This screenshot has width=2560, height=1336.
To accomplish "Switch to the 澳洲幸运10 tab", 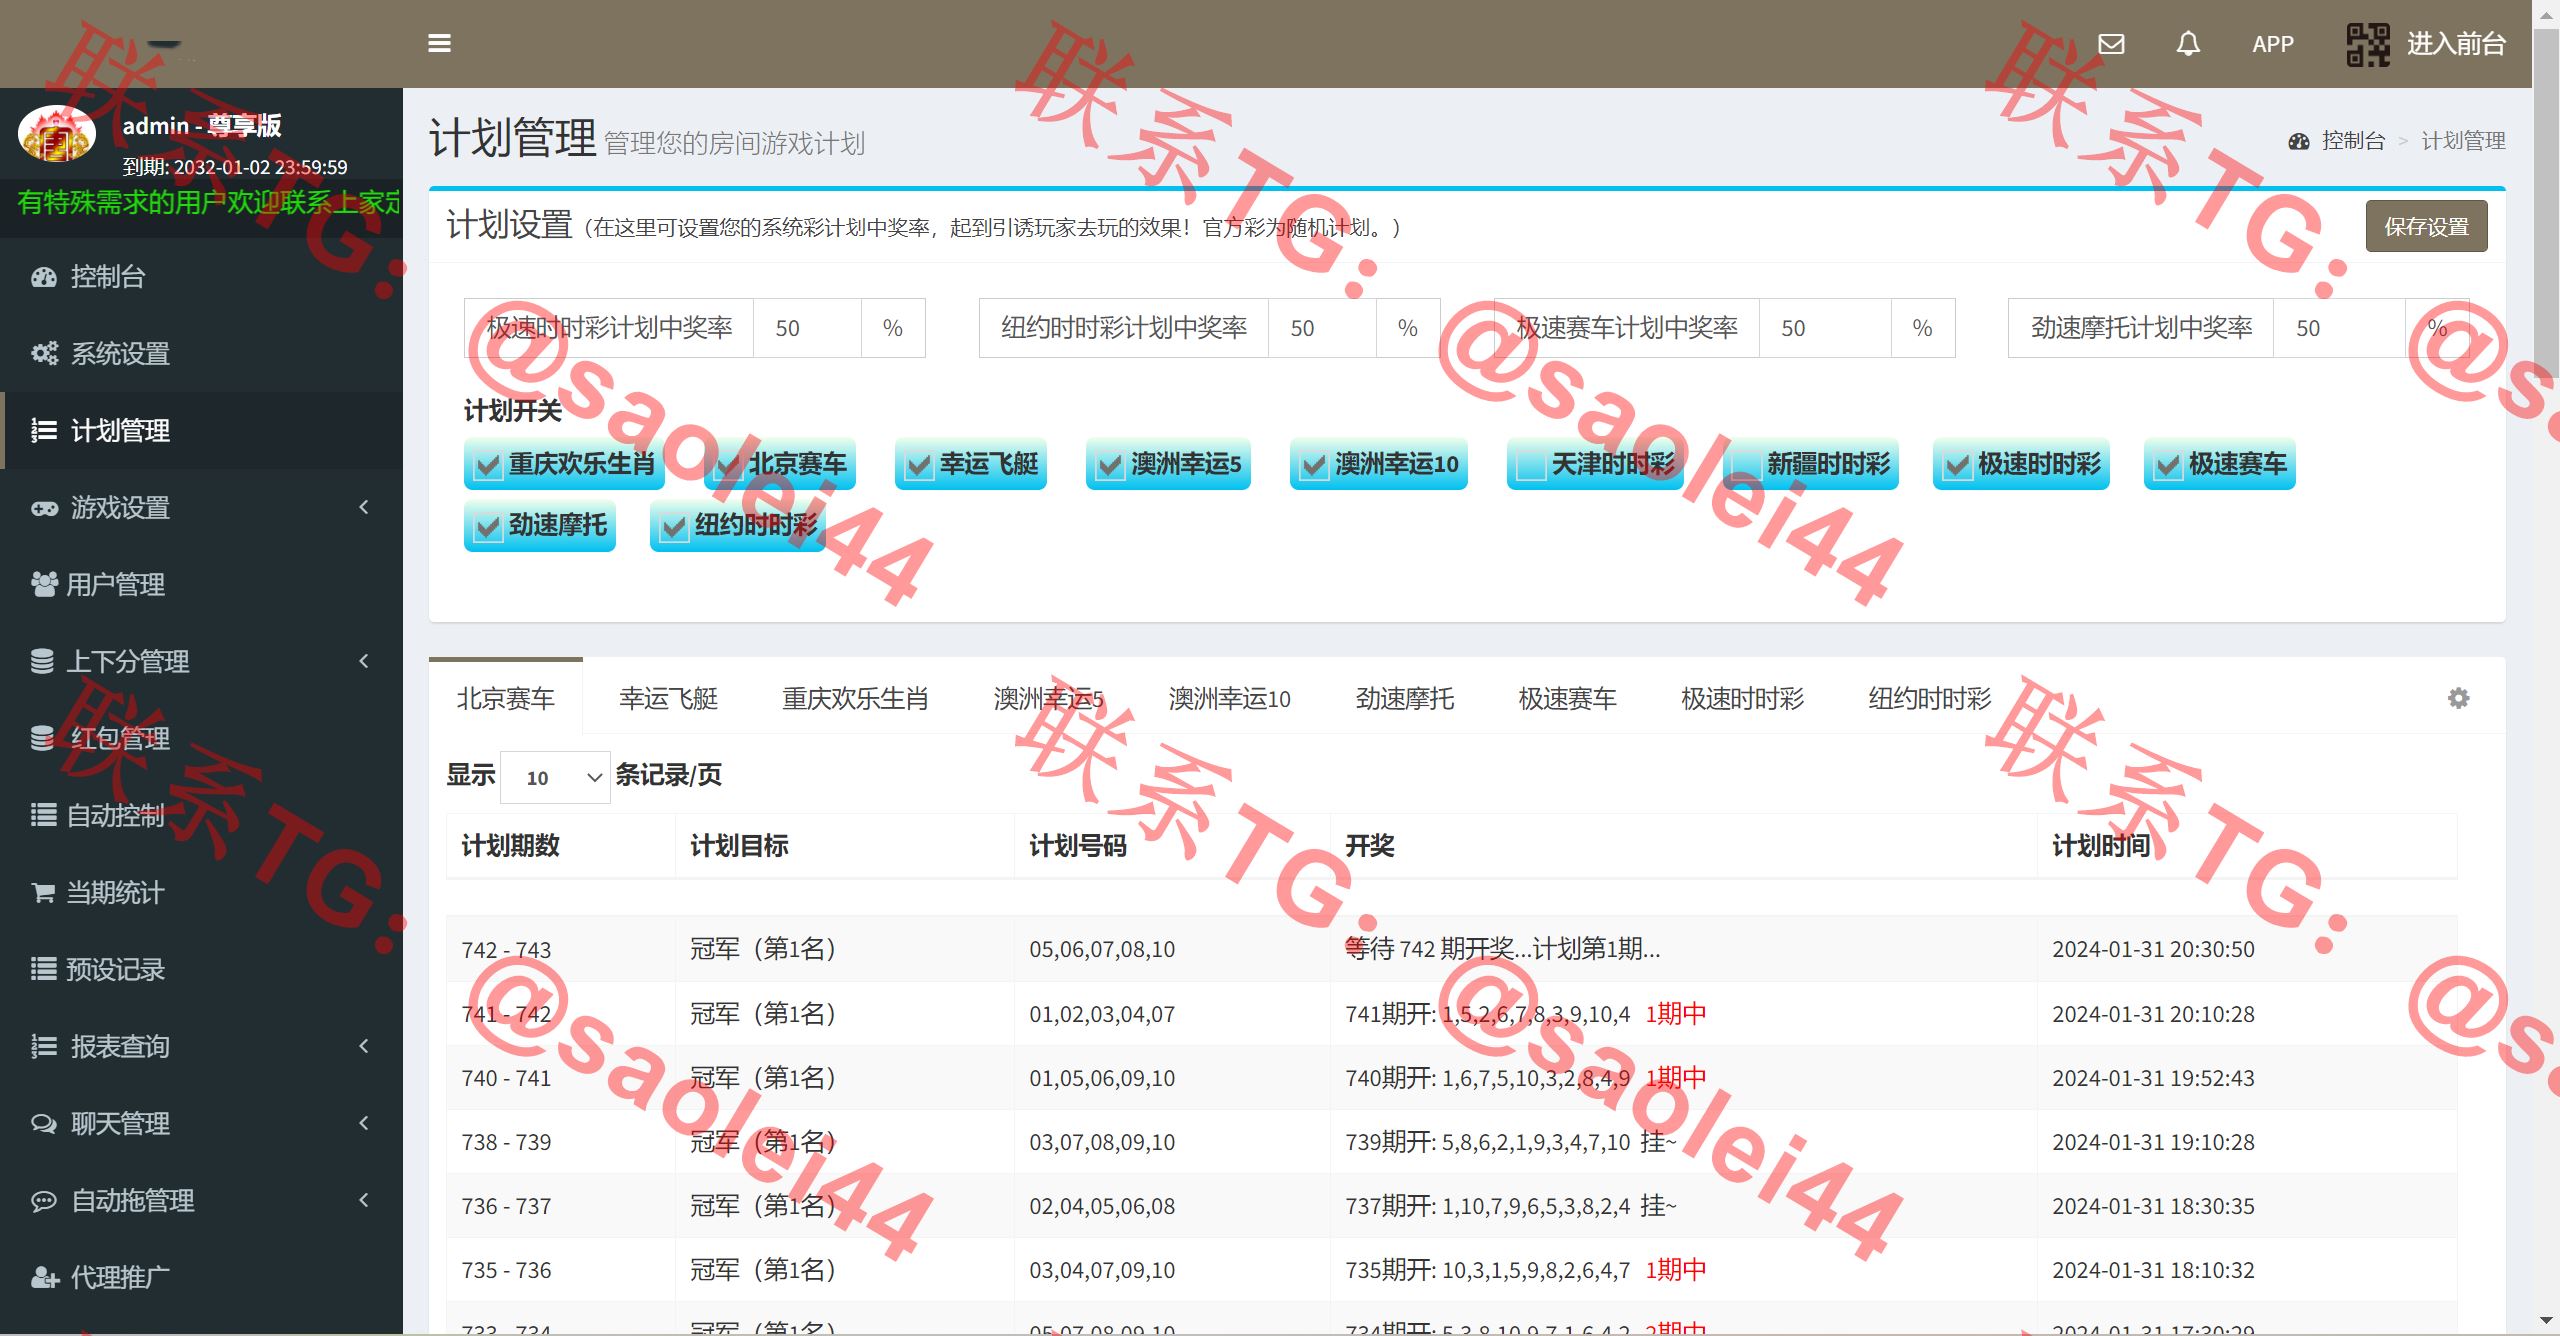I will coord(1229,698).
